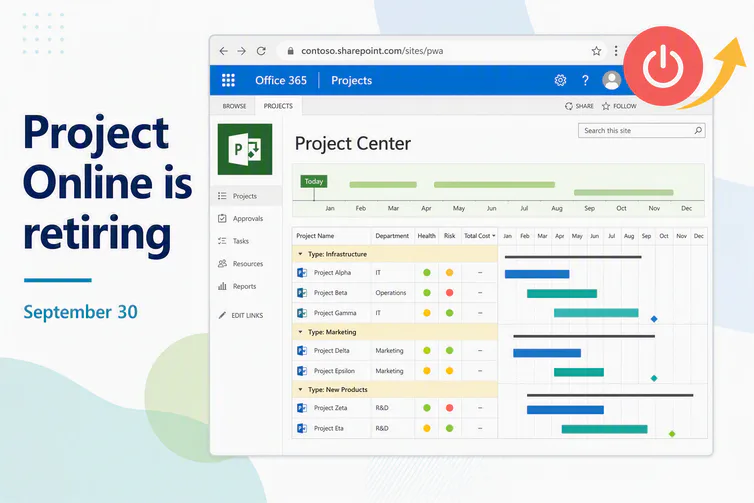Switch to the PROJECTS ribbon tab
This screenshot has width=754, height=503.
278,106
